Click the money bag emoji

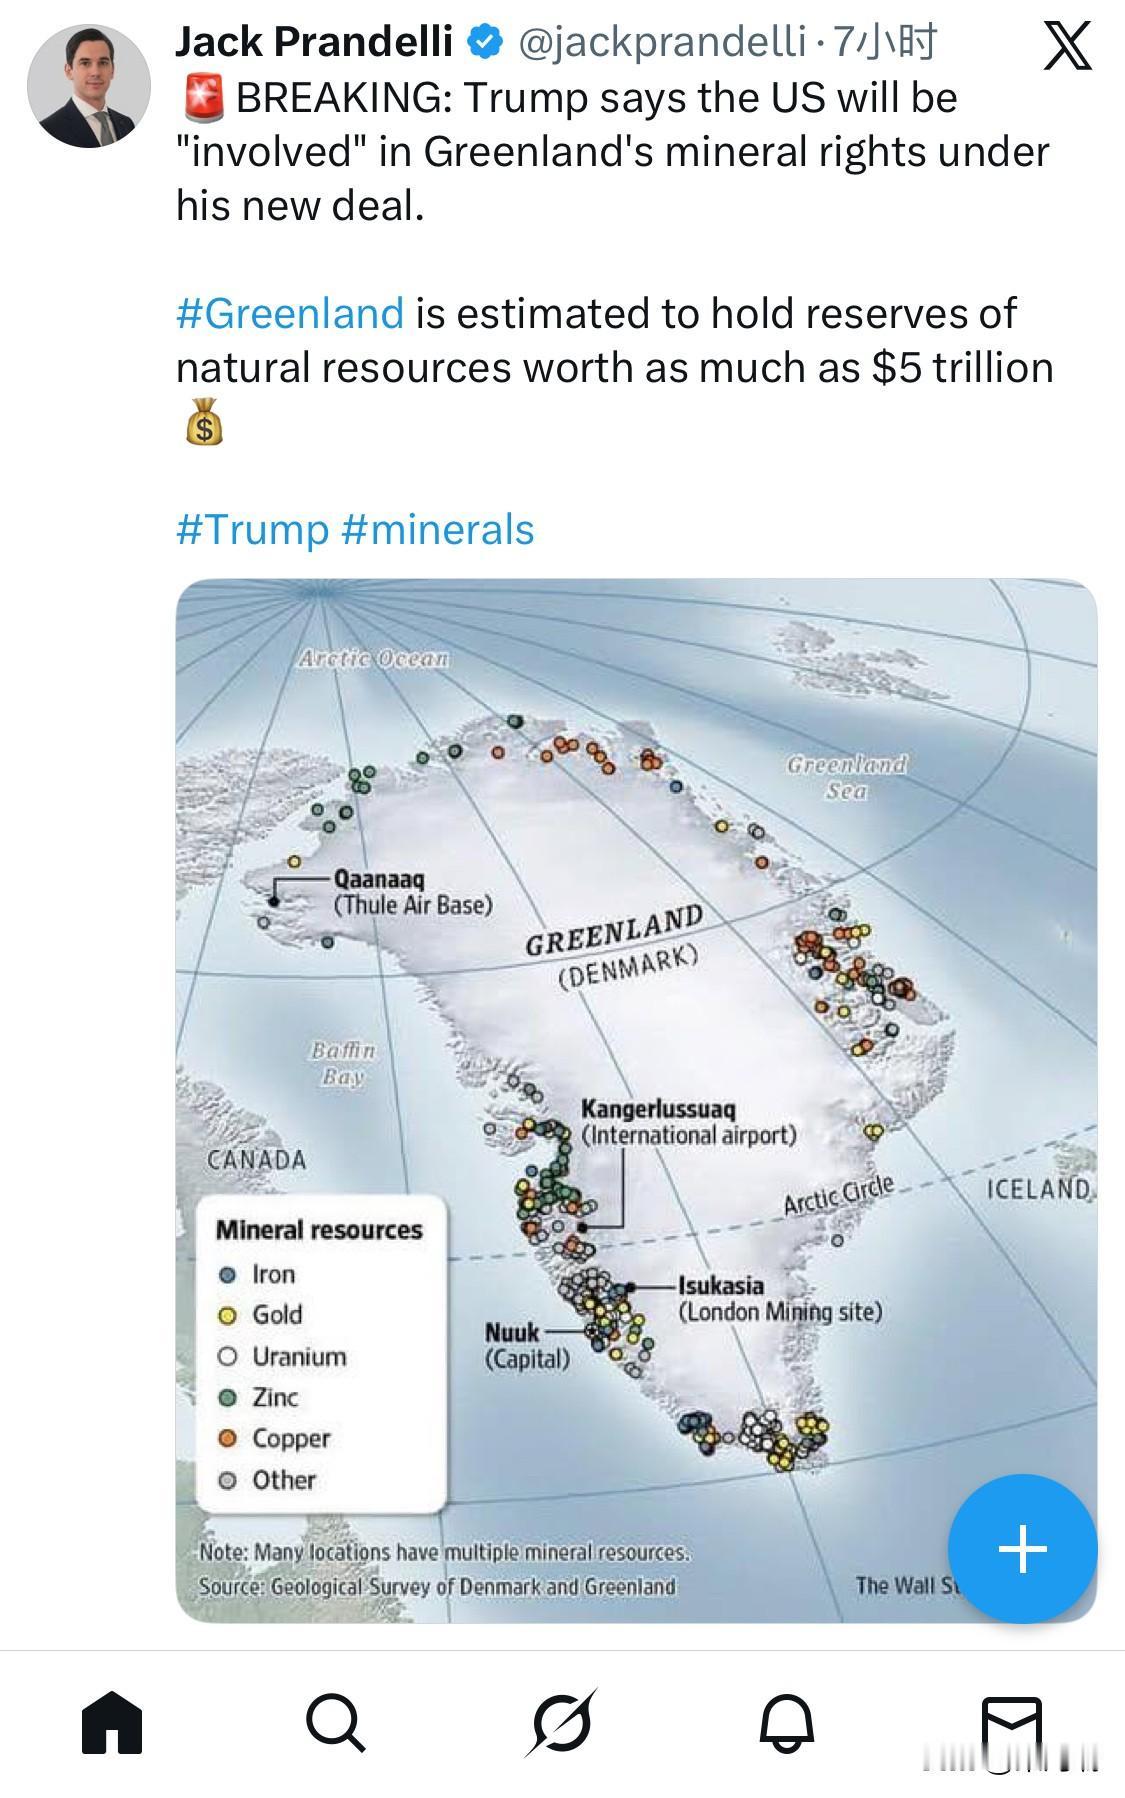[x=204, y=421]
